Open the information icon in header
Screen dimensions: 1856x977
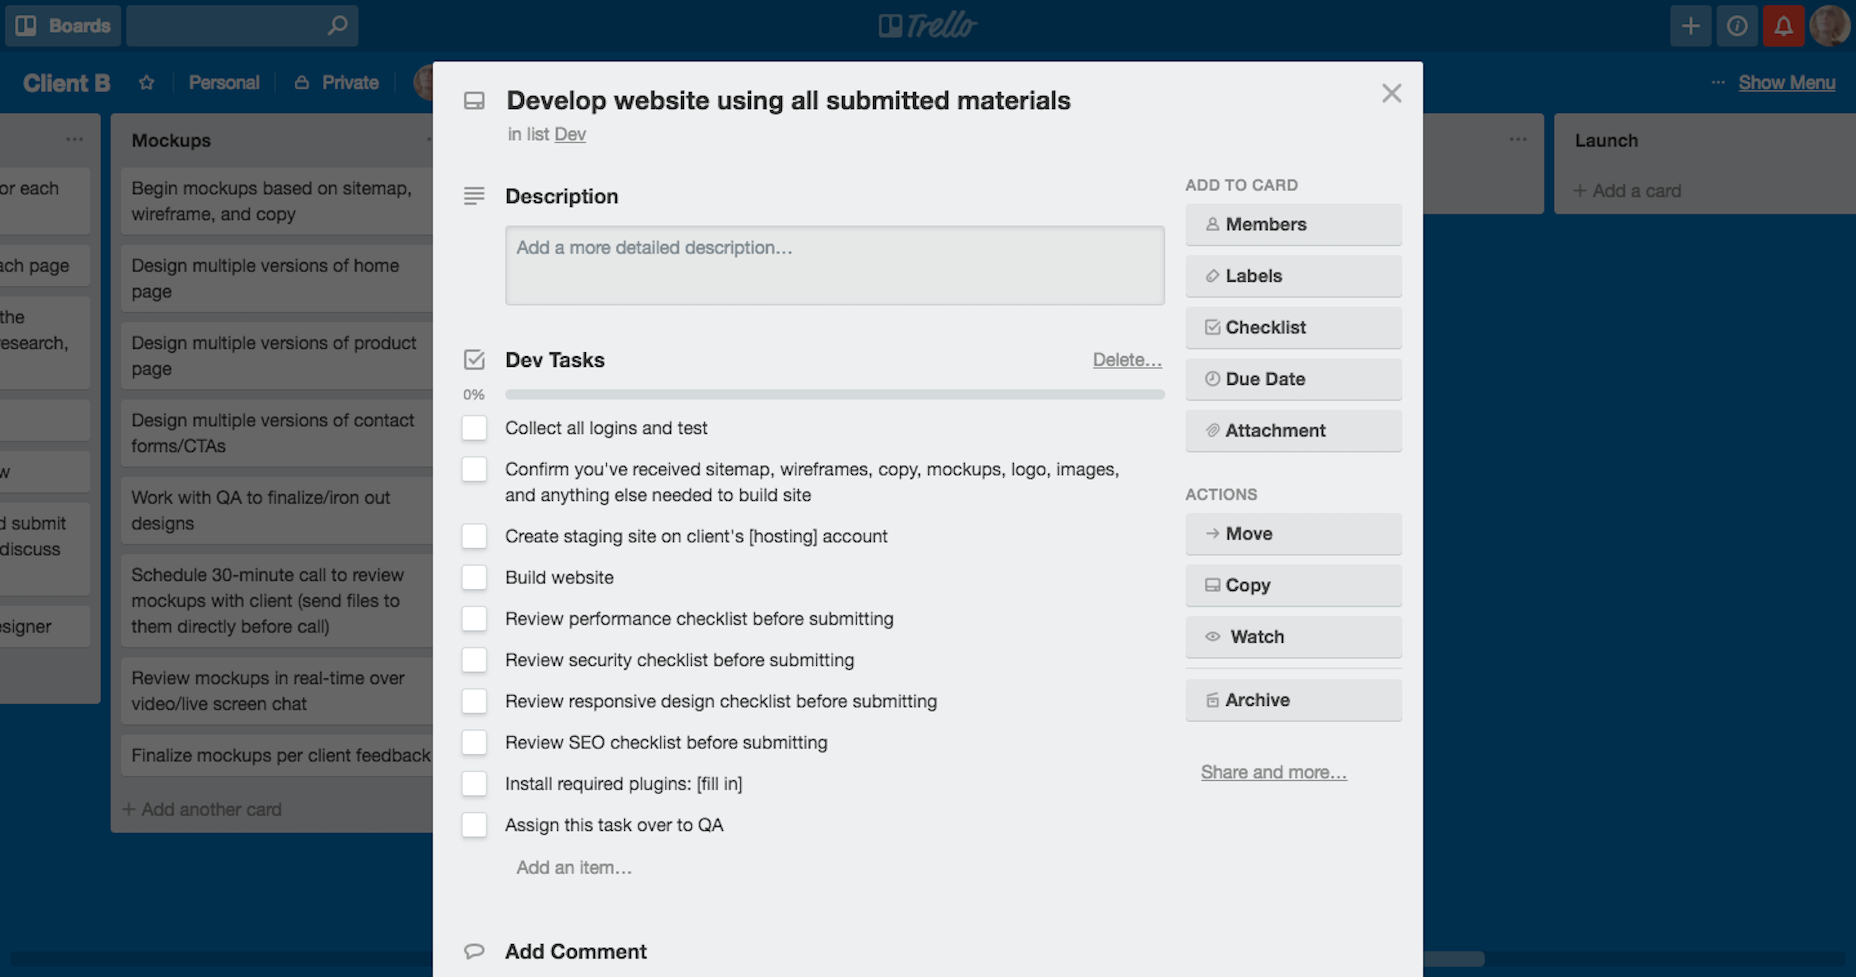[1737, 26]
